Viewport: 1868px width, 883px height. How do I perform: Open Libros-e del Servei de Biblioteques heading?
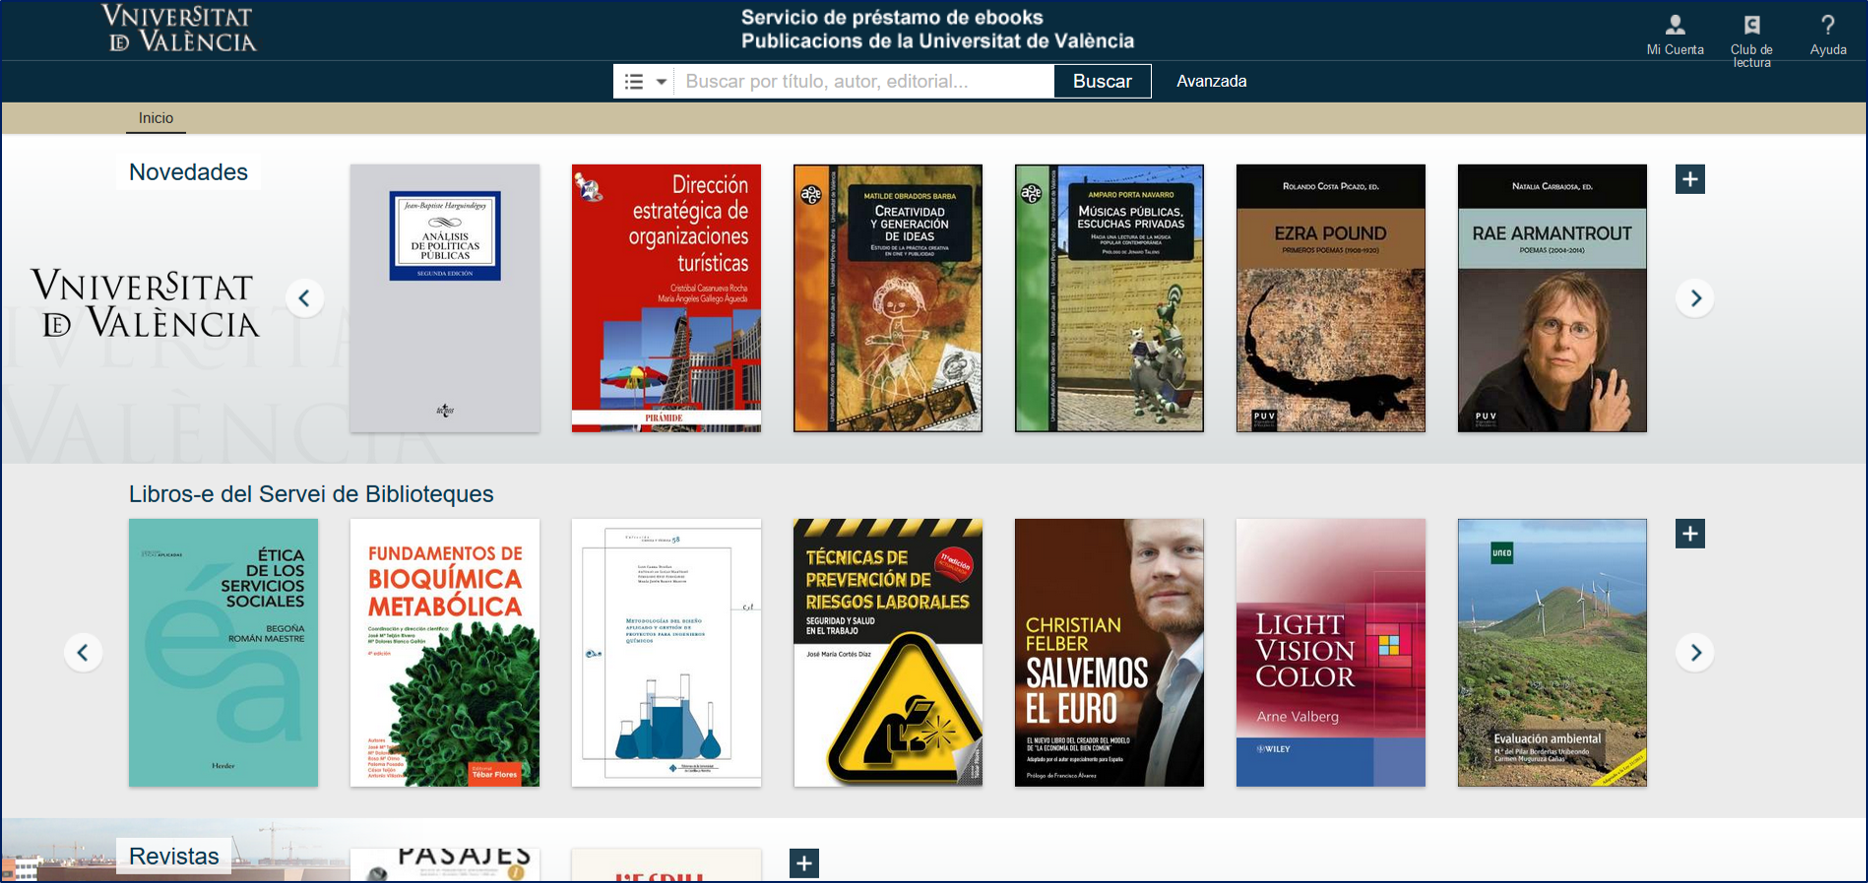click(x=311, y=494)
